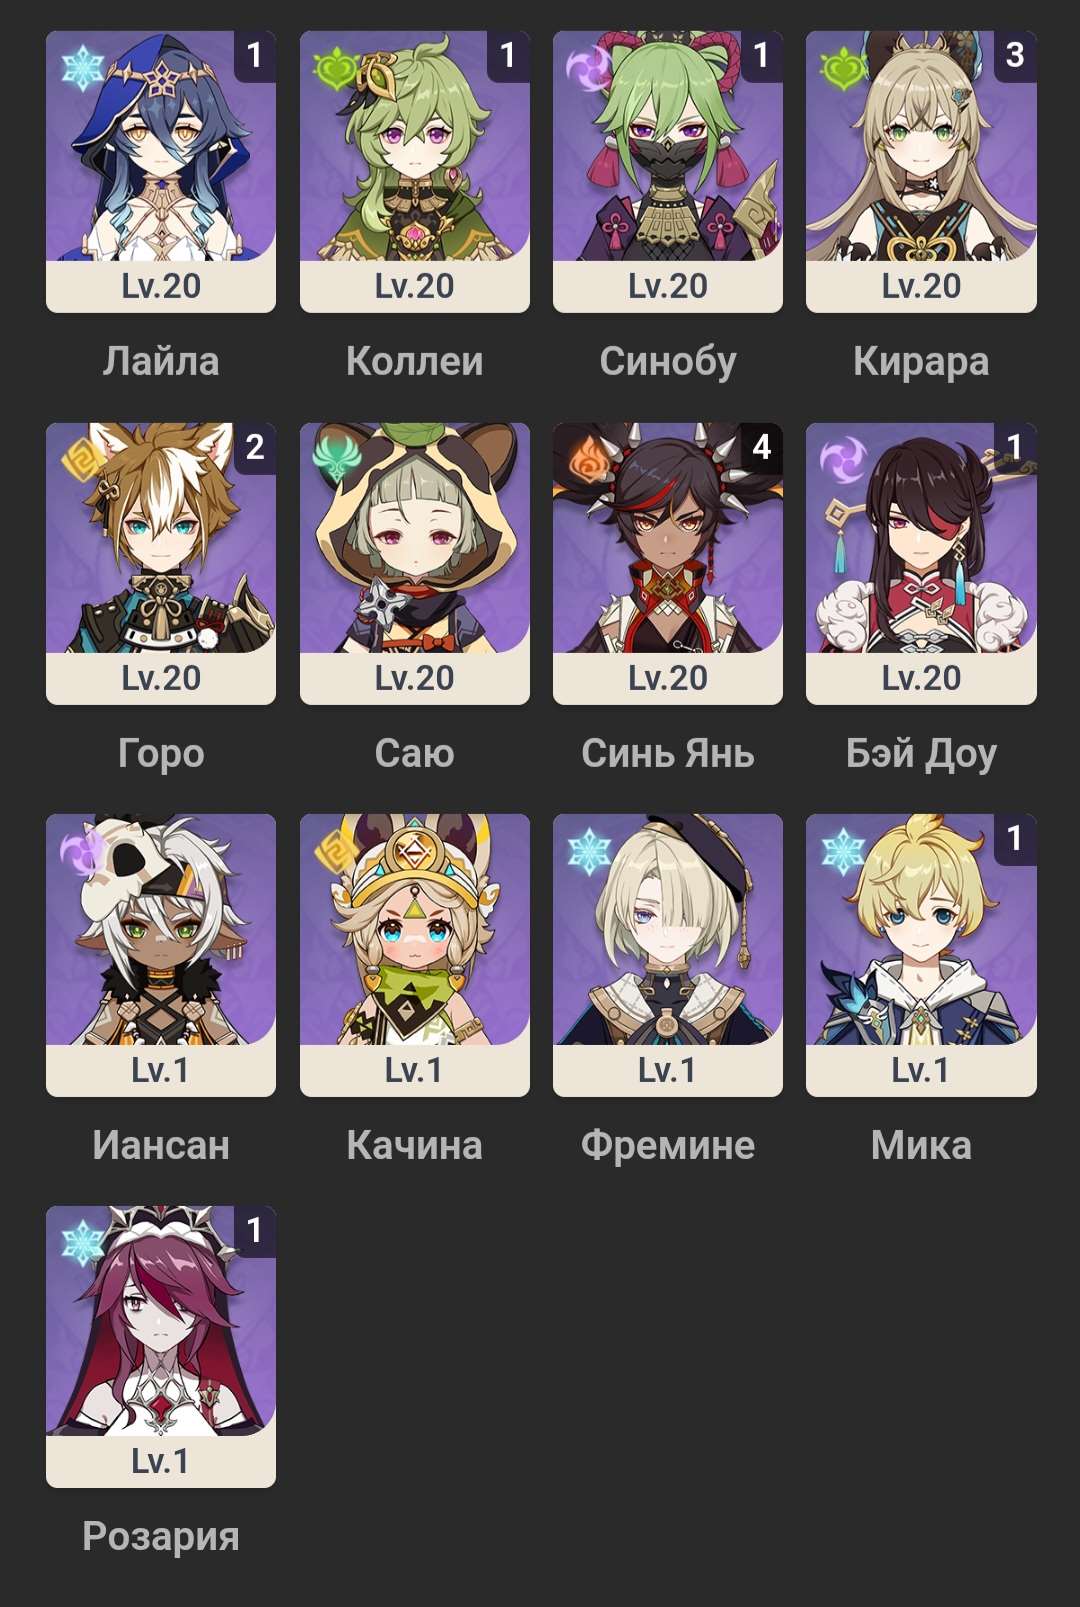Click the Anemo element icon on Саю's card
Image resolution: width=1080 pixels, height=1607 pixels.
click(335, 461)
